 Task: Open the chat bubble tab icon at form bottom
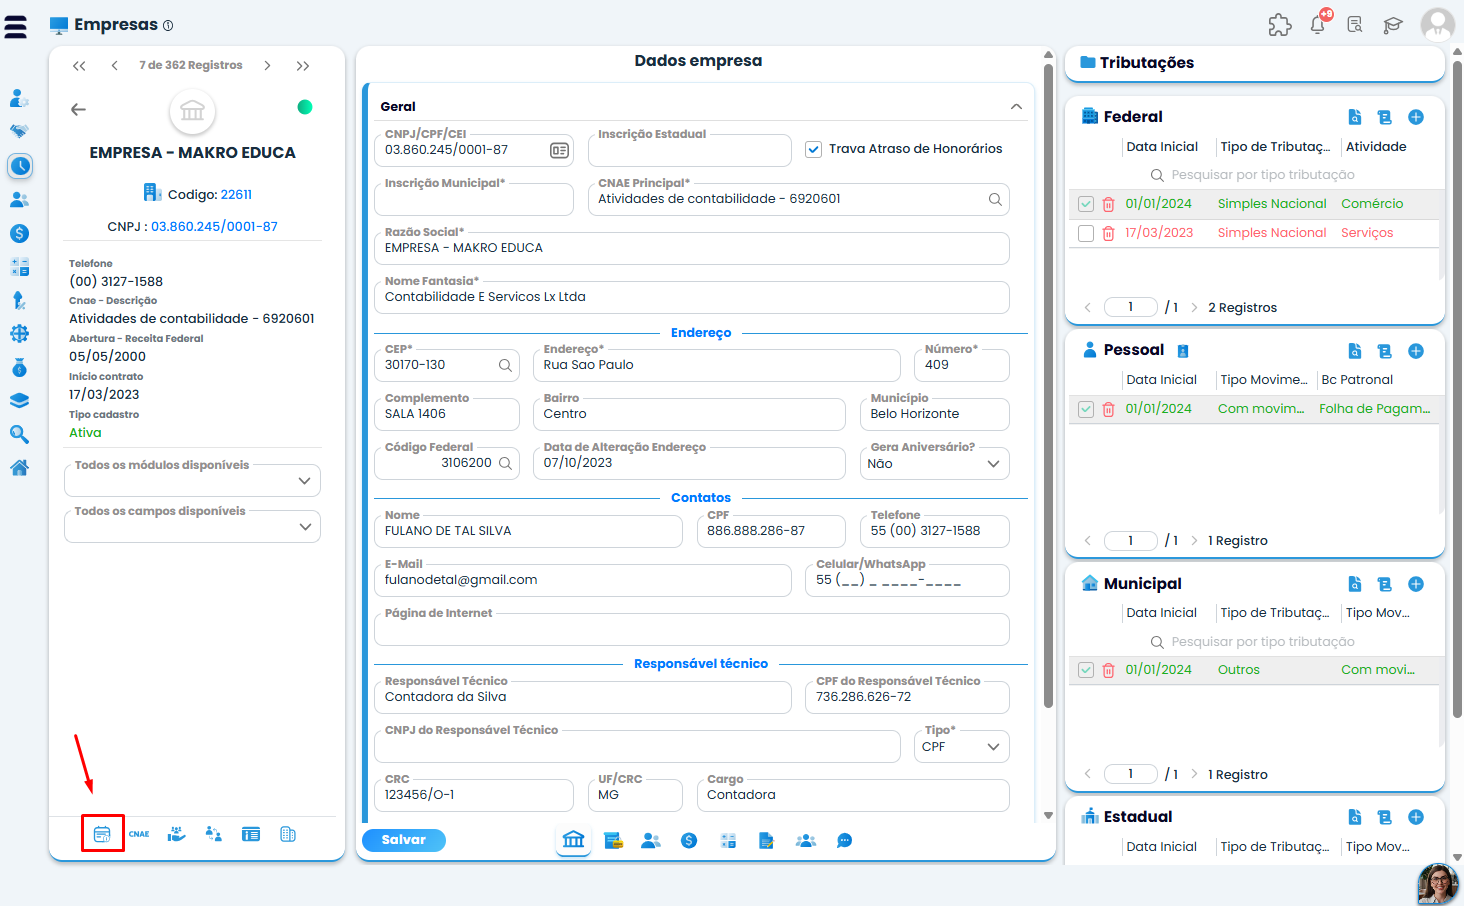845,841
